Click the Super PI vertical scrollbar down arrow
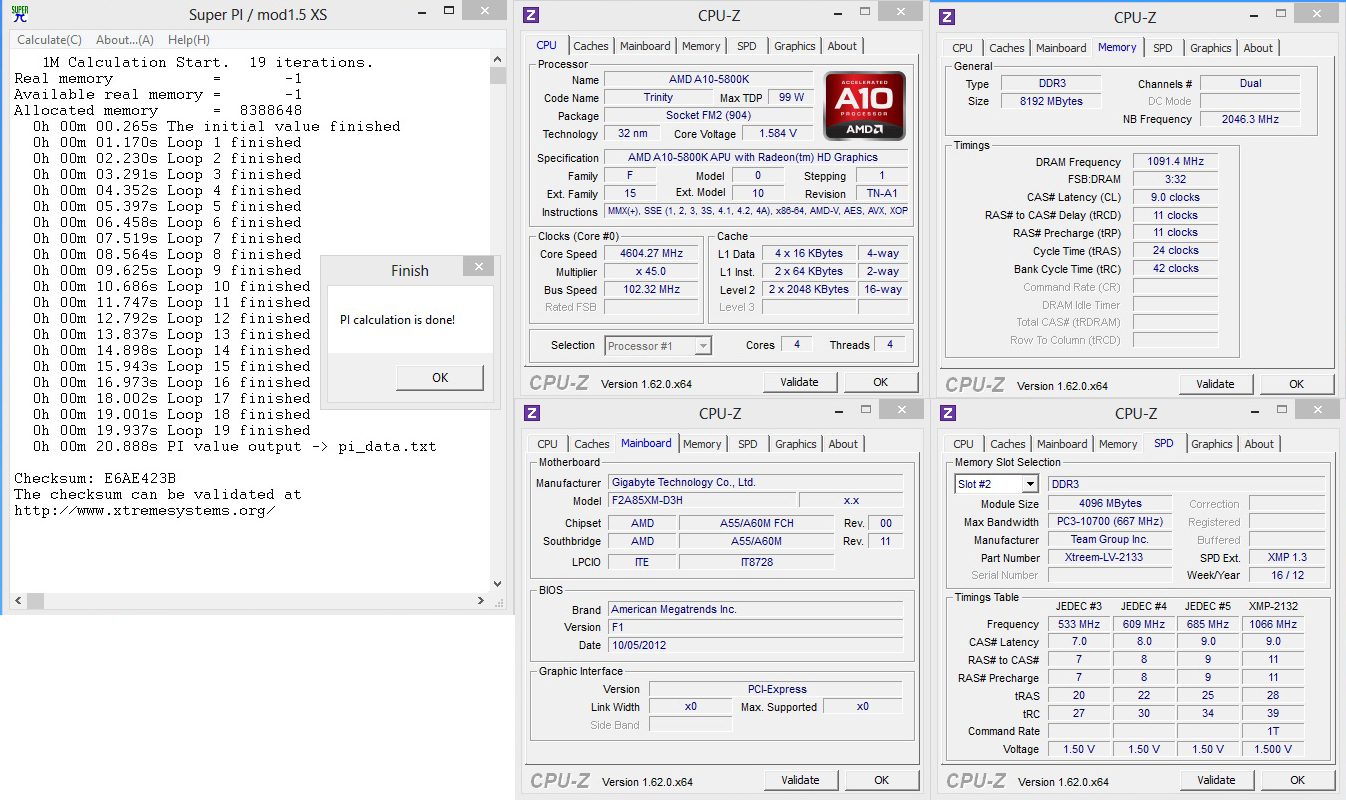The height and width of the screenshot is (800, 1346). point(498,584)
